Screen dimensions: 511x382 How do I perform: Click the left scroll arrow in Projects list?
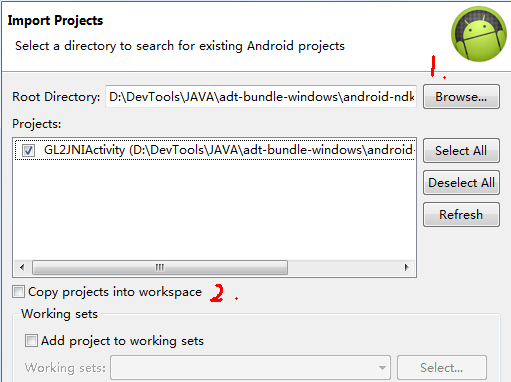tap(22, 267)
